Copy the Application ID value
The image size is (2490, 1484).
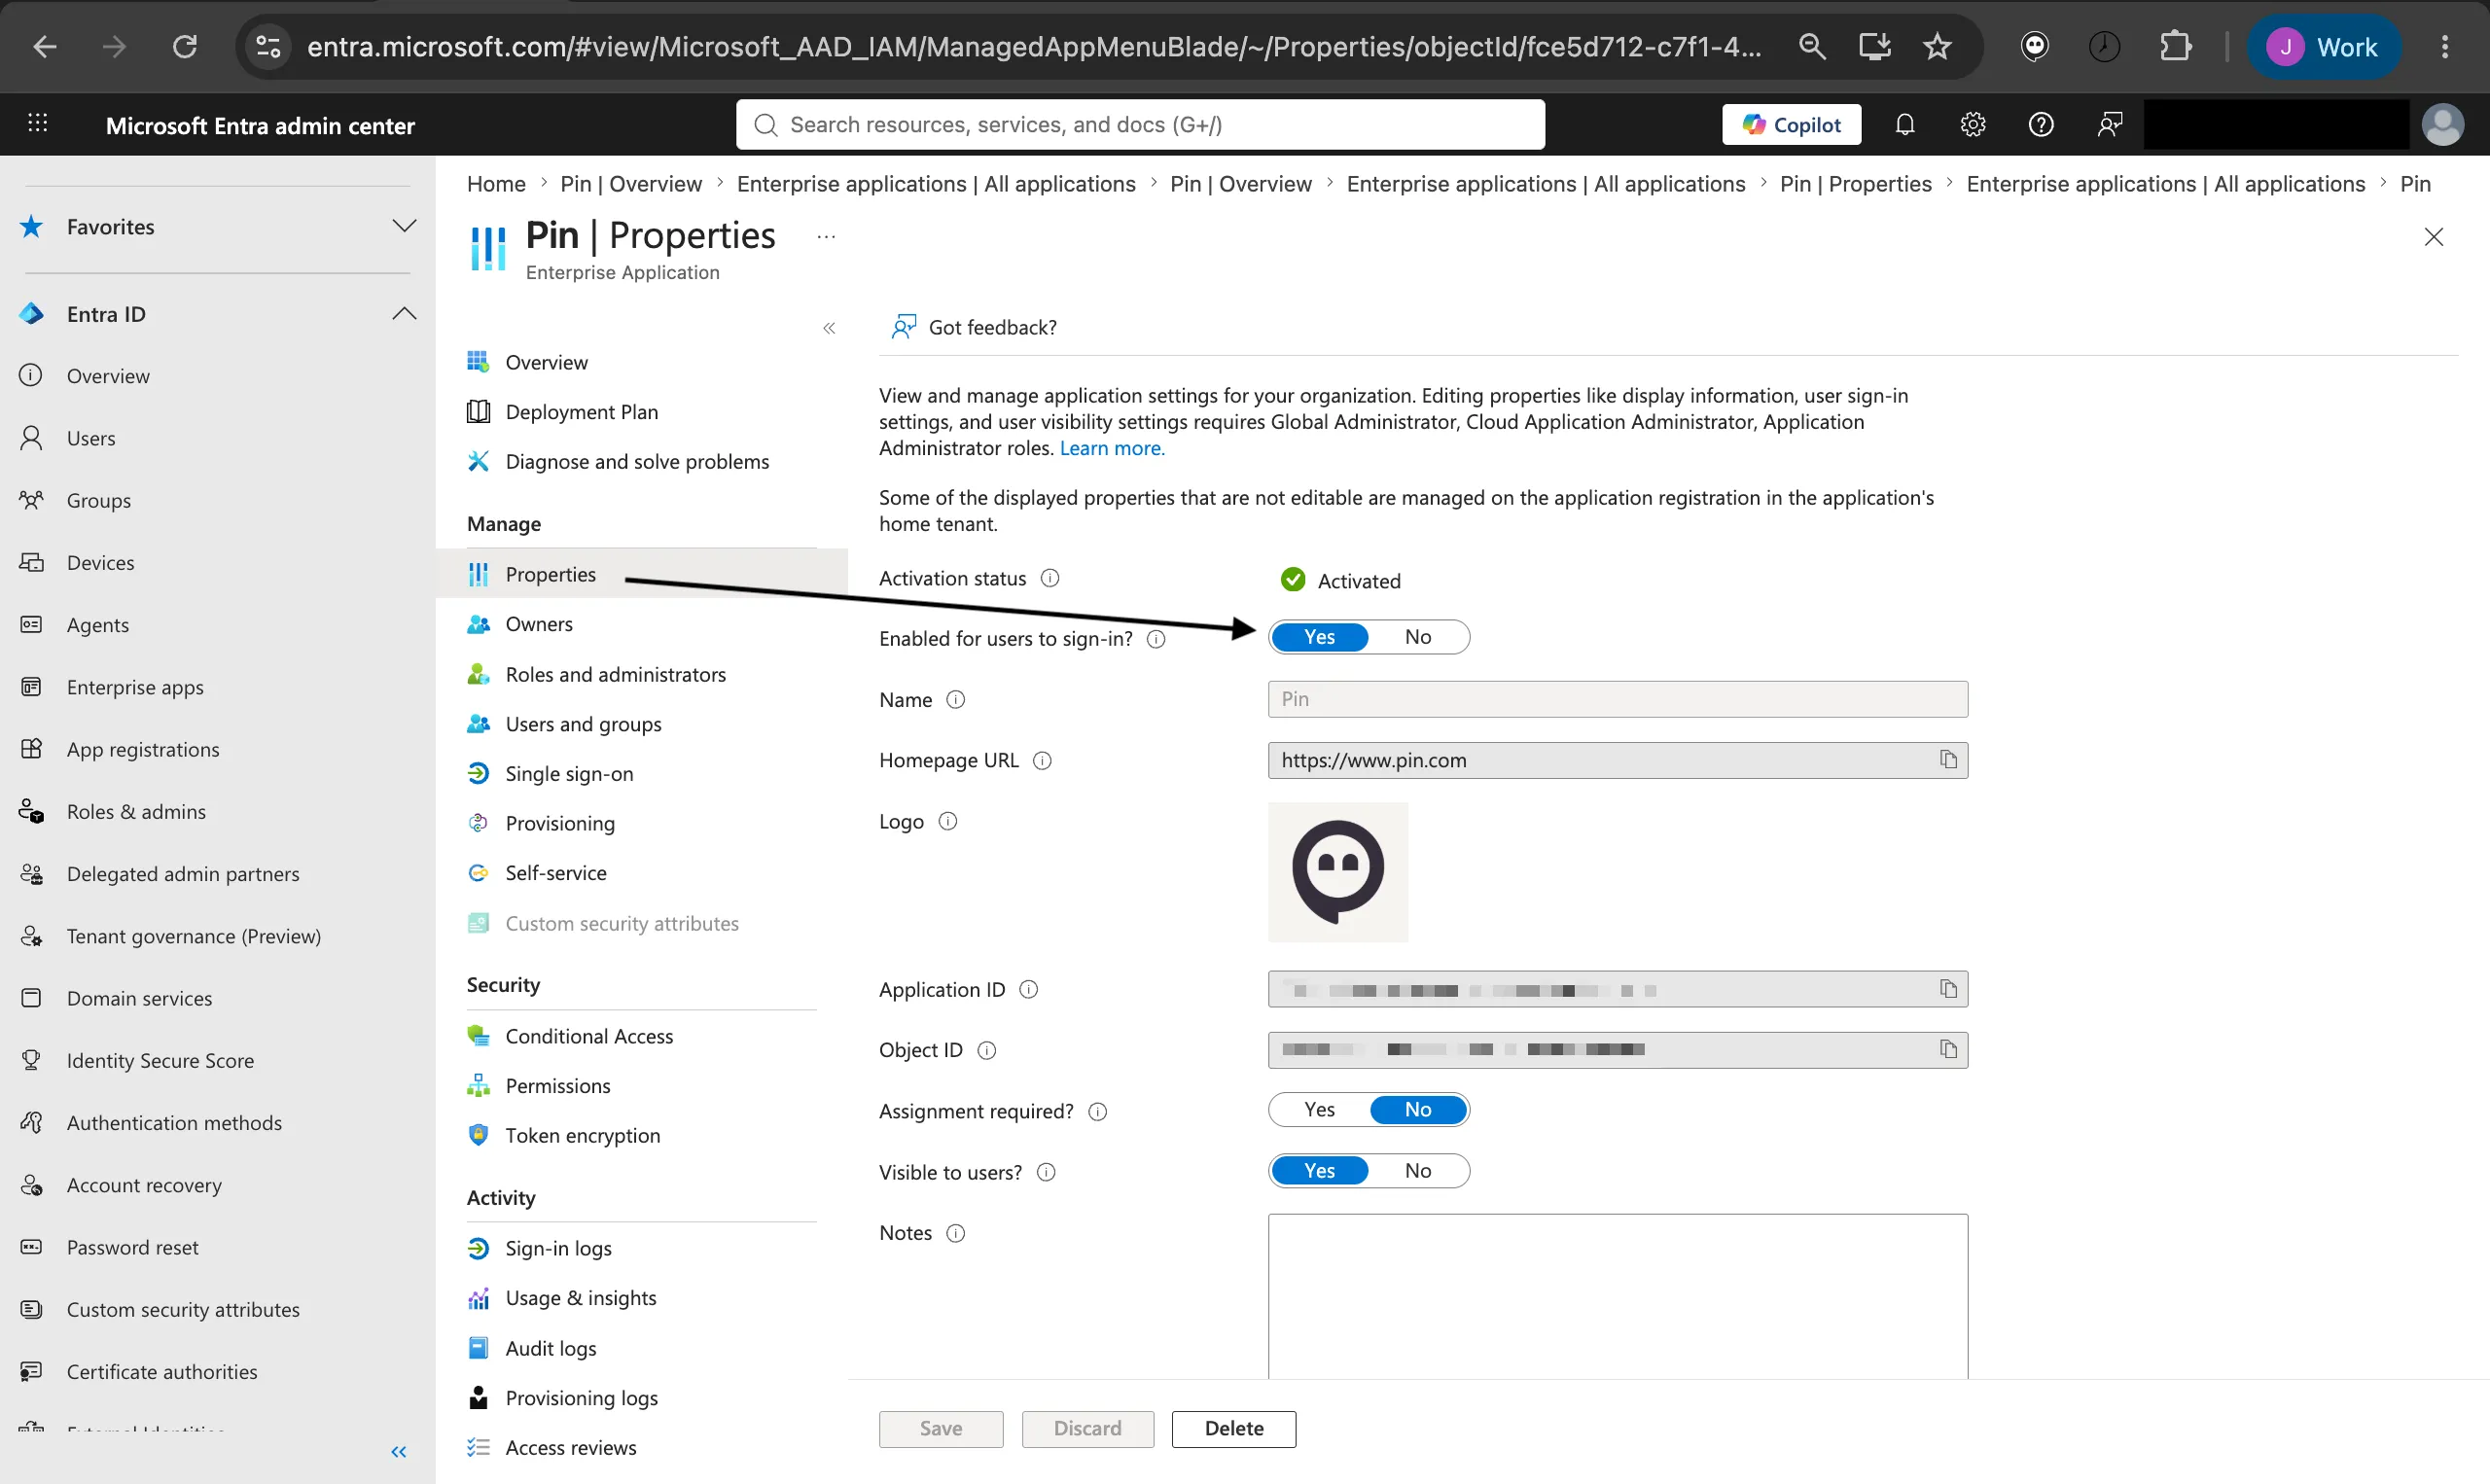1948,989
